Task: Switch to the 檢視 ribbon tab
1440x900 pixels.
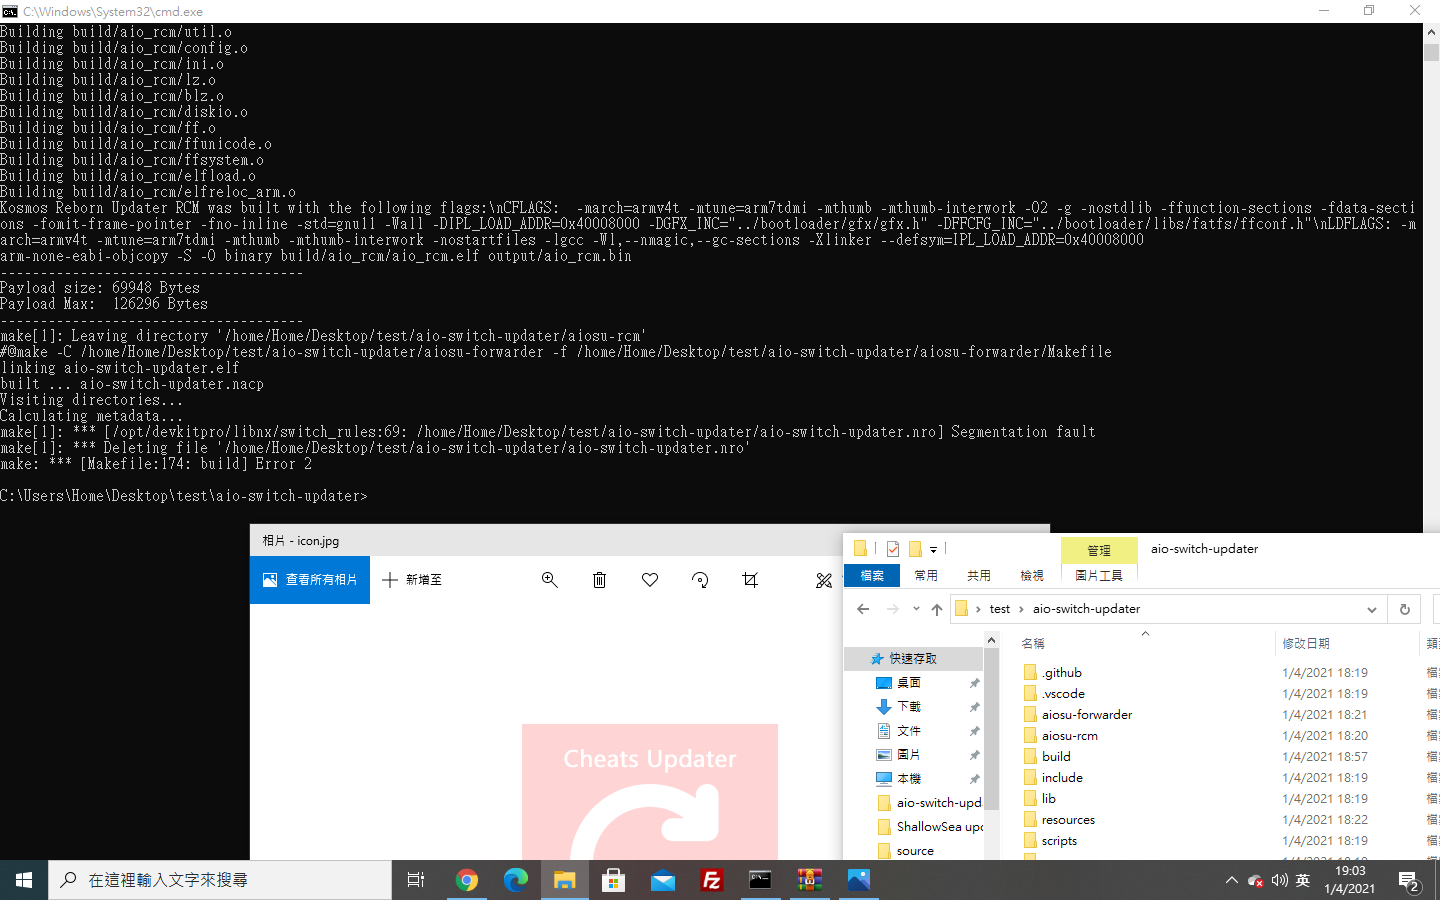Action: (x=1032, y=575)
